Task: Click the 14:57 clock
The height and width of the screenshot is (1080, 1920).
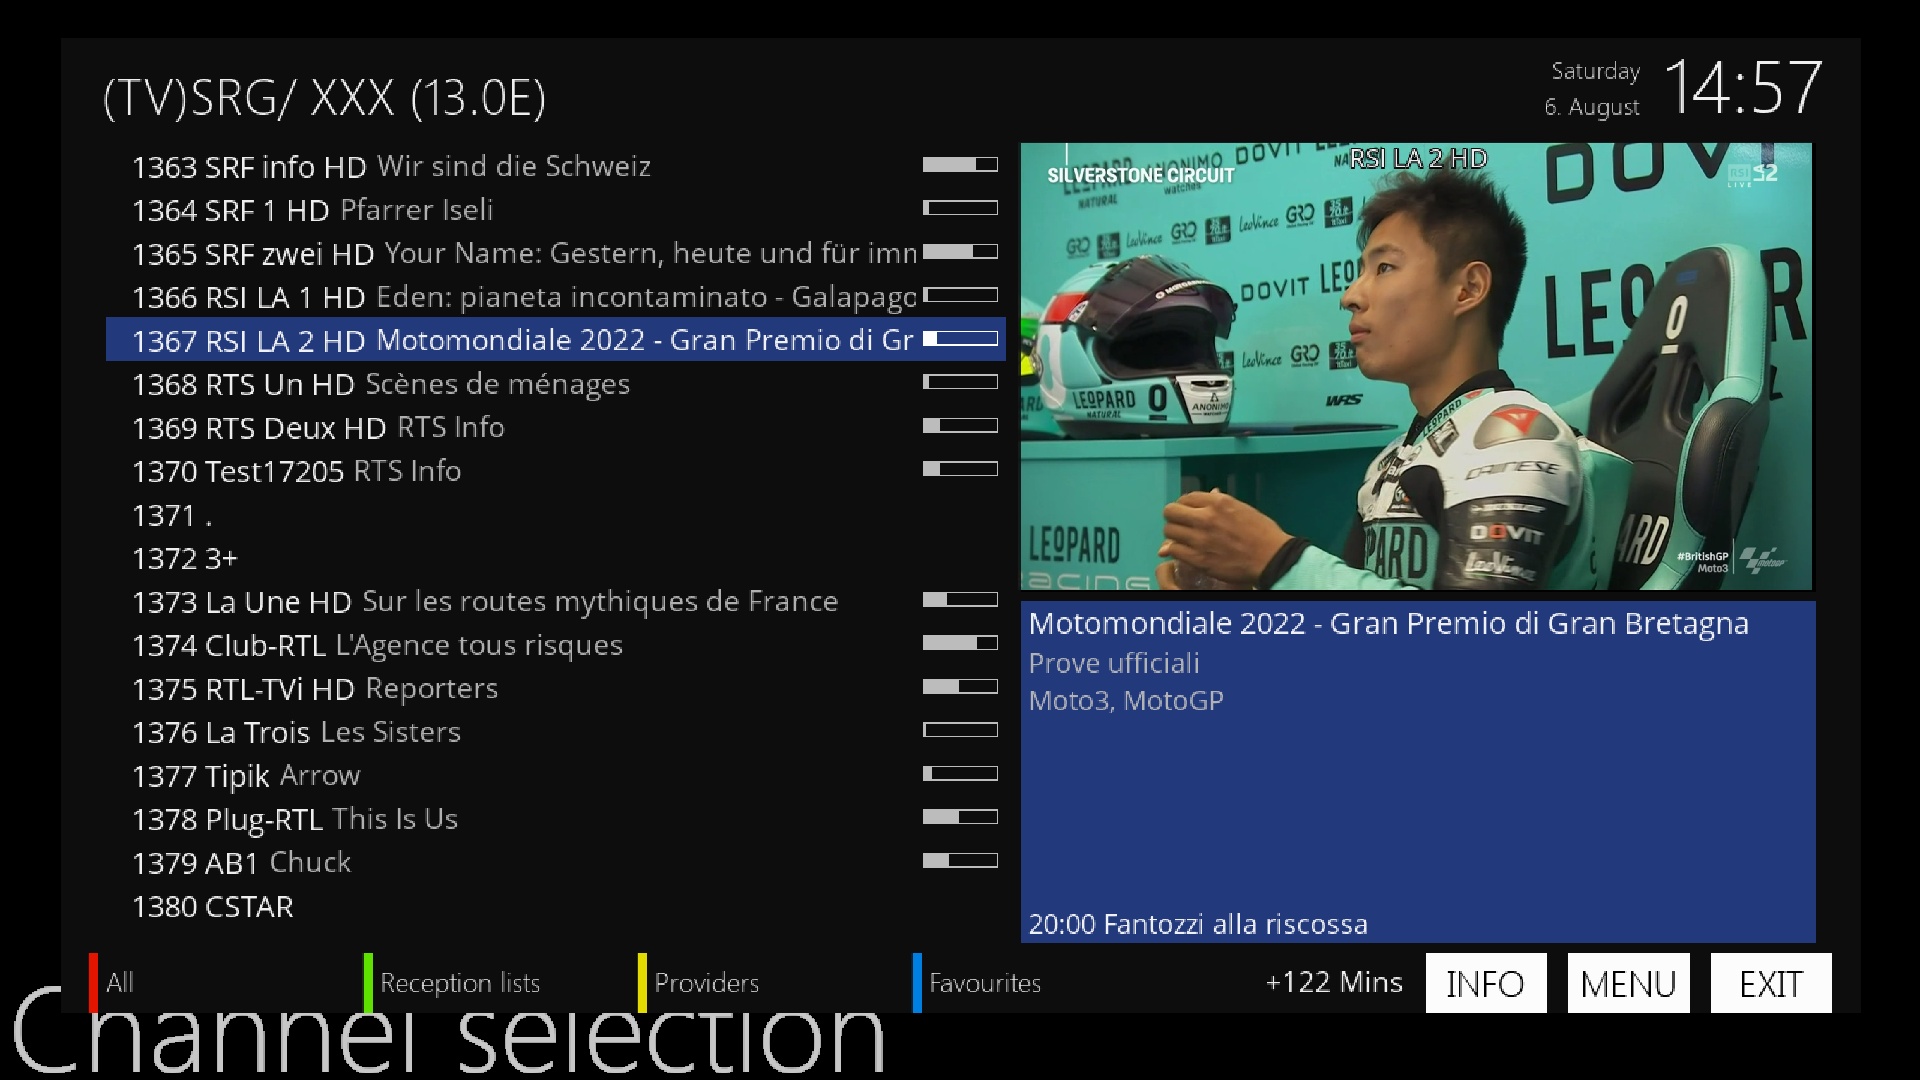Action: [x=1743, y=88]
